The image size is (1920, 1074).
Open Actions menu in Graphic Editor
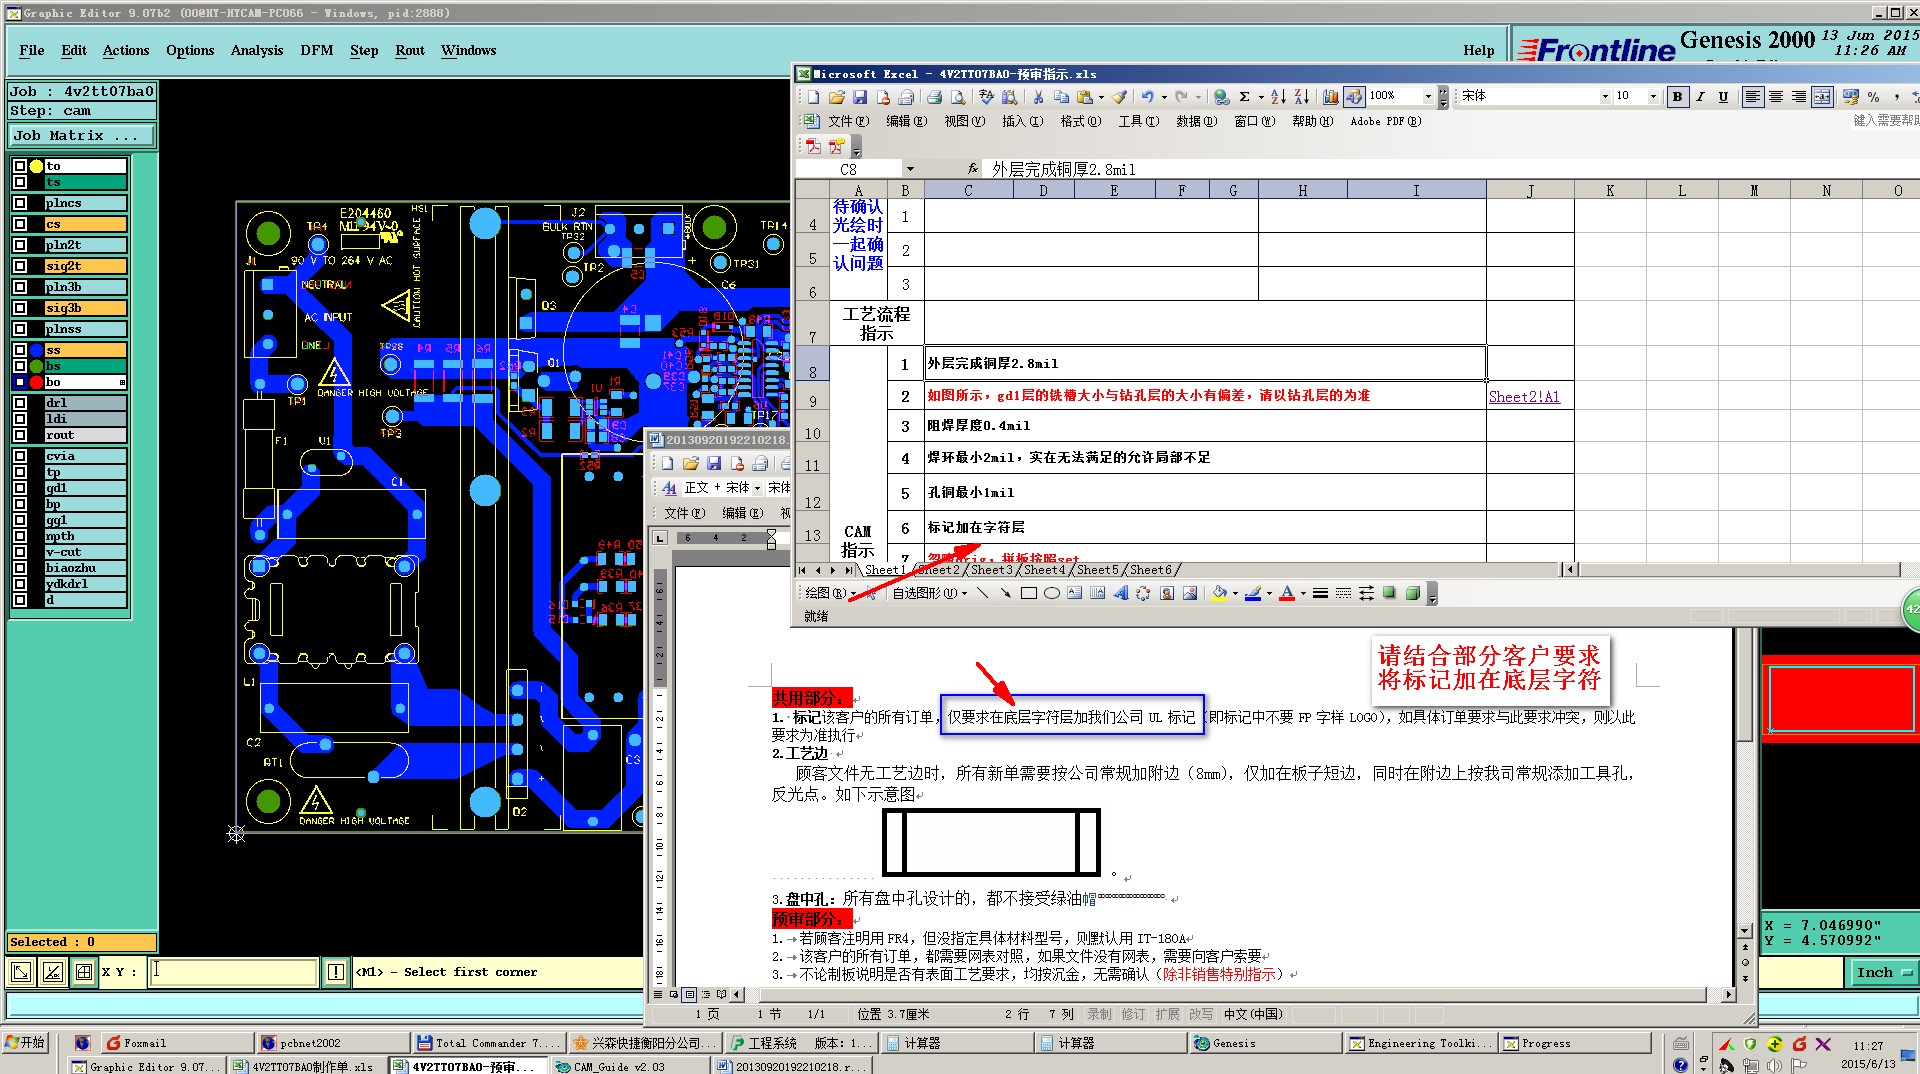pyautogui.click(x=126, y=51)
